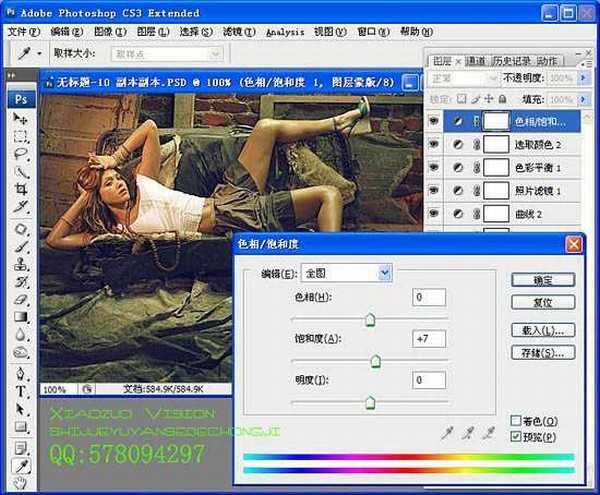Screen dimensions: 600x495
Task: Open the 滤镜(T) menu
Action: (235, 32)
